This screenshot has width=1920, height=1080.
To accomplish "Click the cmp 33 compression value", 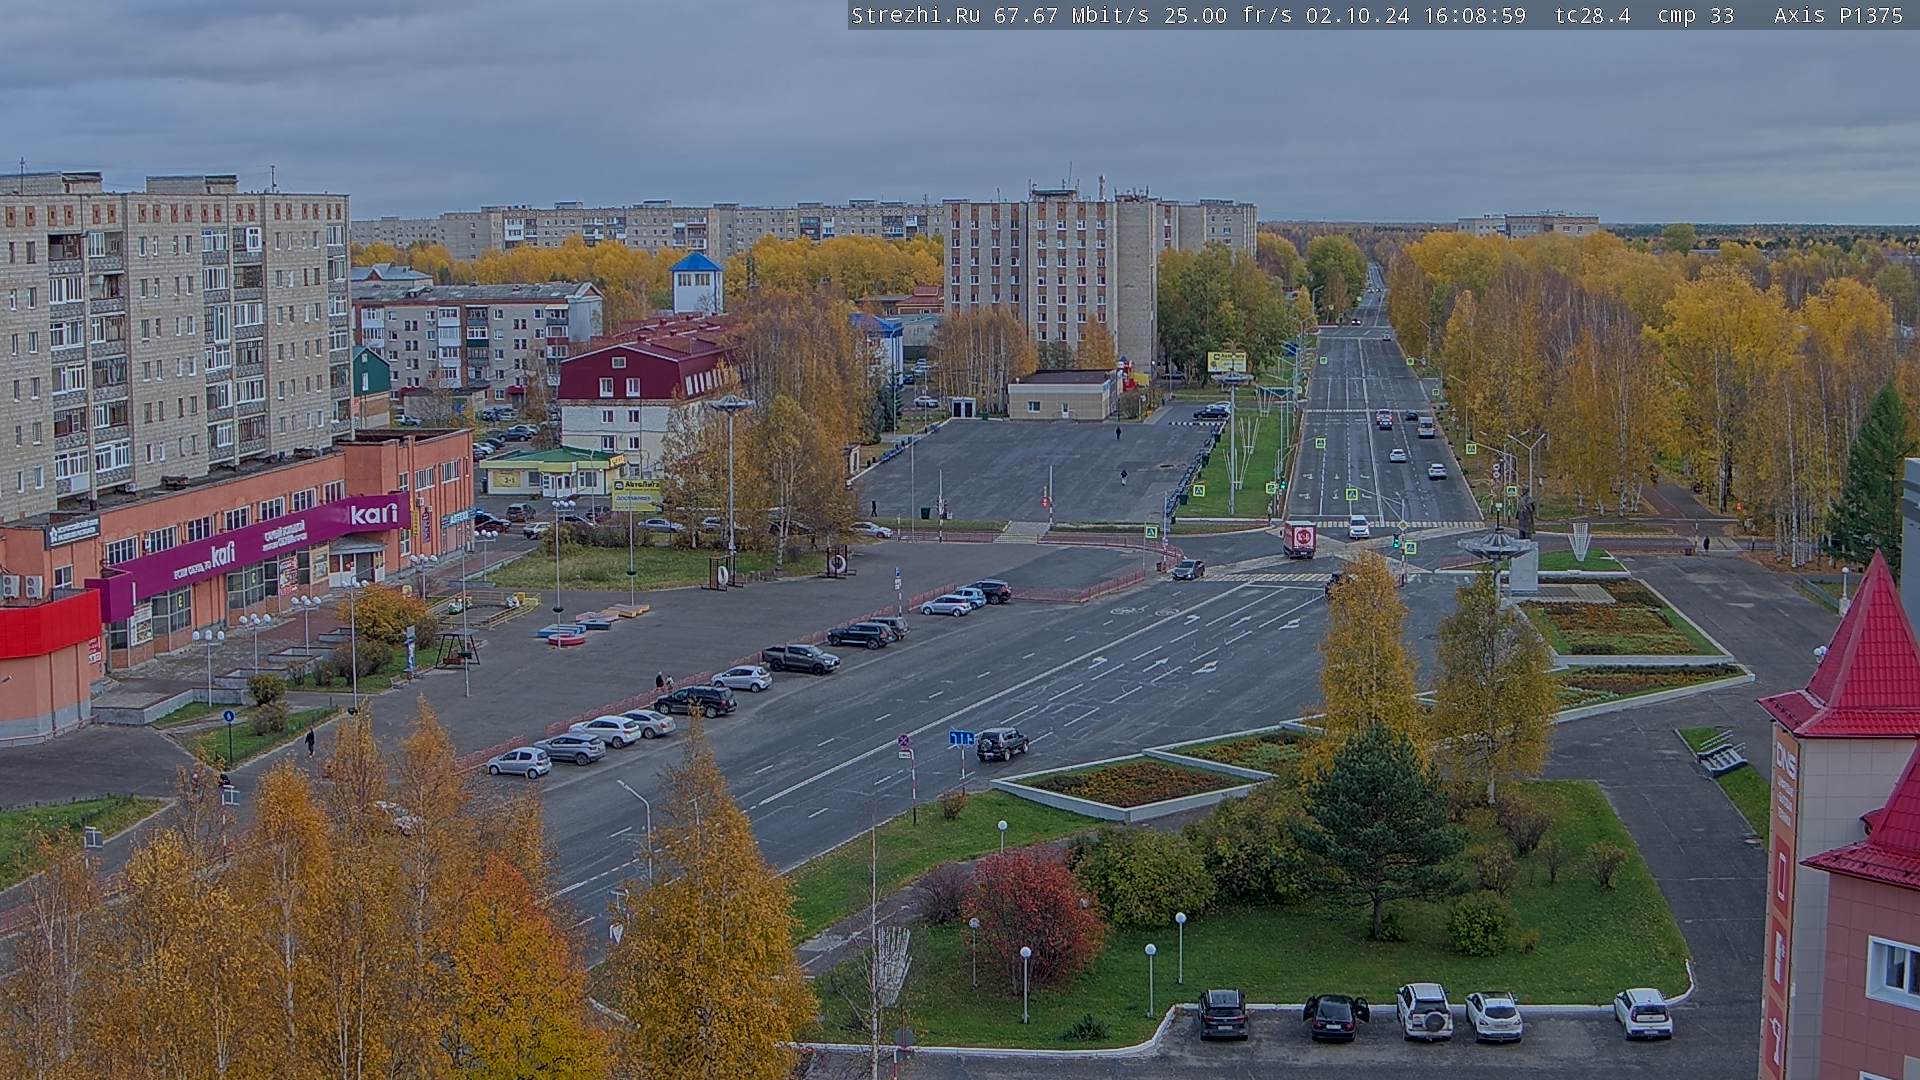I will coord(1696,15).
